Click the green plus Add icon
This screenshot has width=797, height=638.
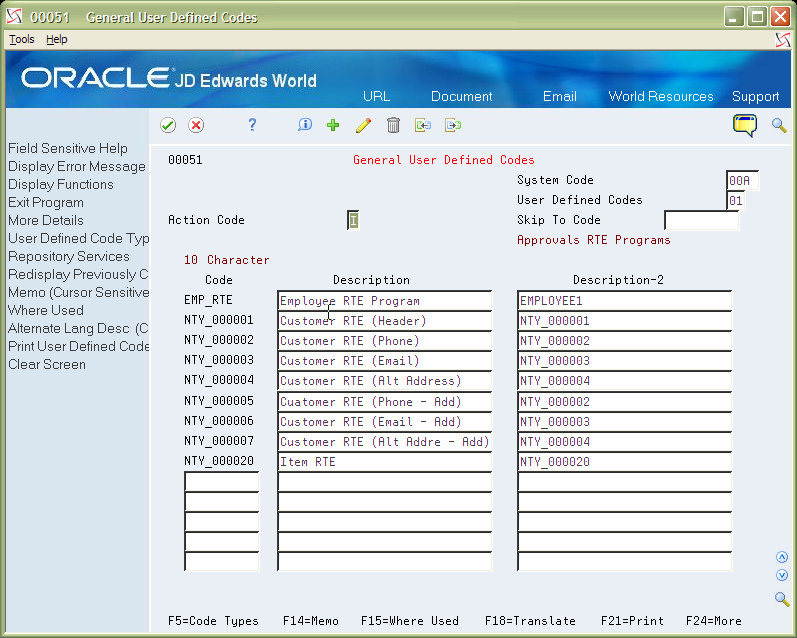tap(333, 125)
